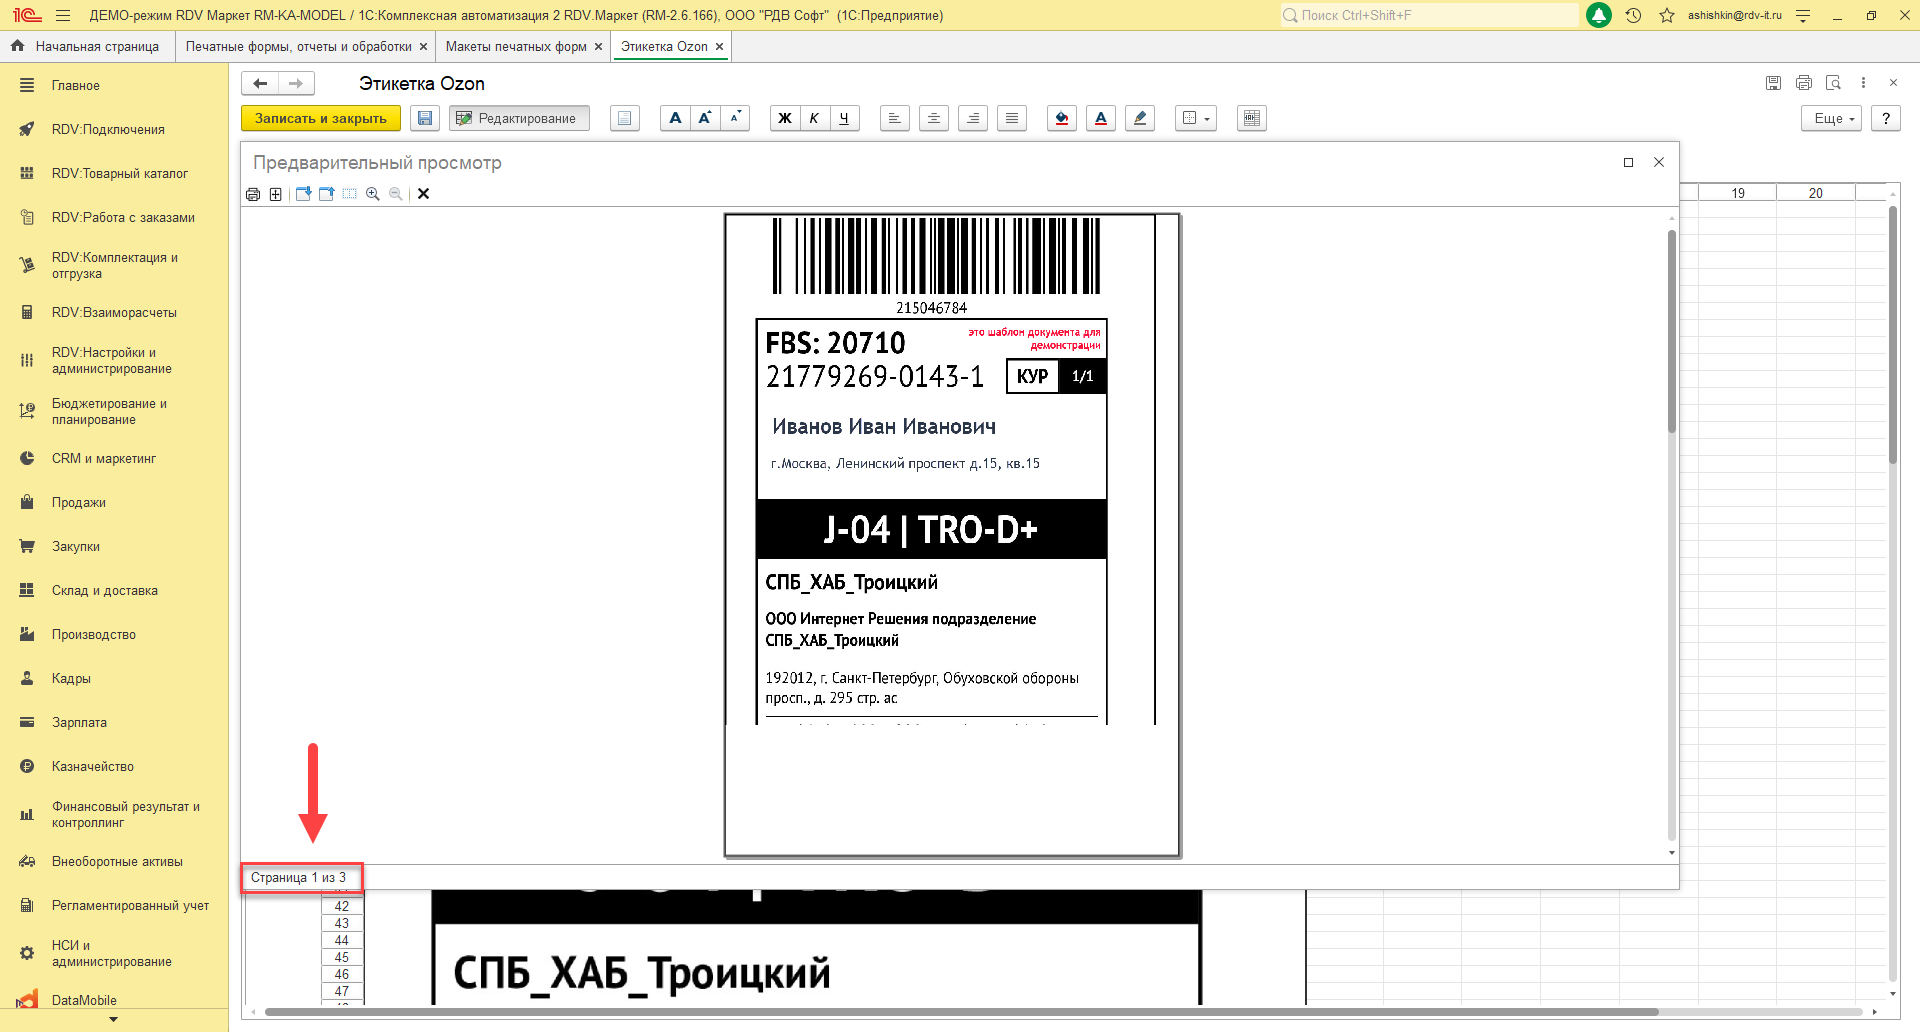This screenshot has height=1032, width=1920.
Task: Click the search field Поиск Ctrl+Shift+F
Action: [x=1429, y=15]
